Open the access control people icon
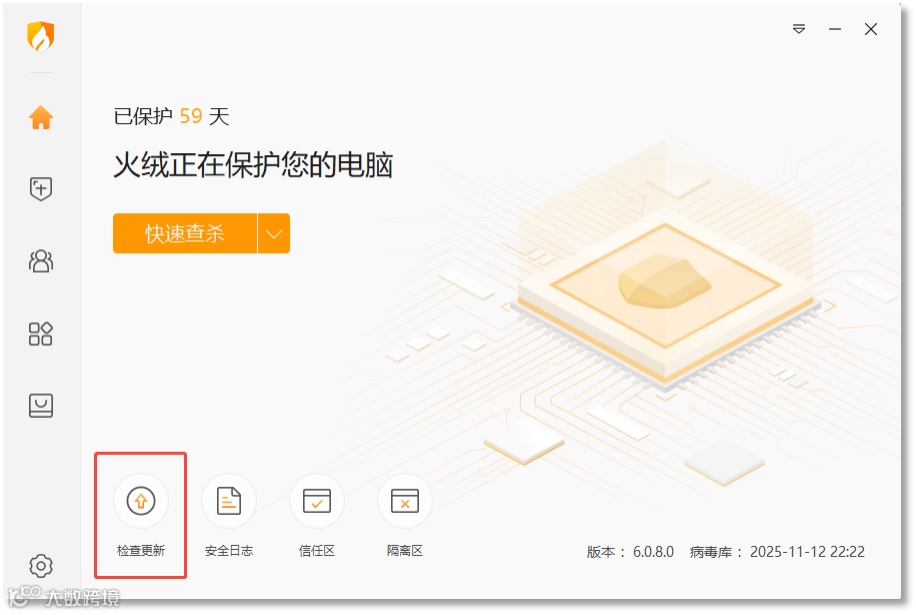916x615 pixels. click(x=41, y=261)
